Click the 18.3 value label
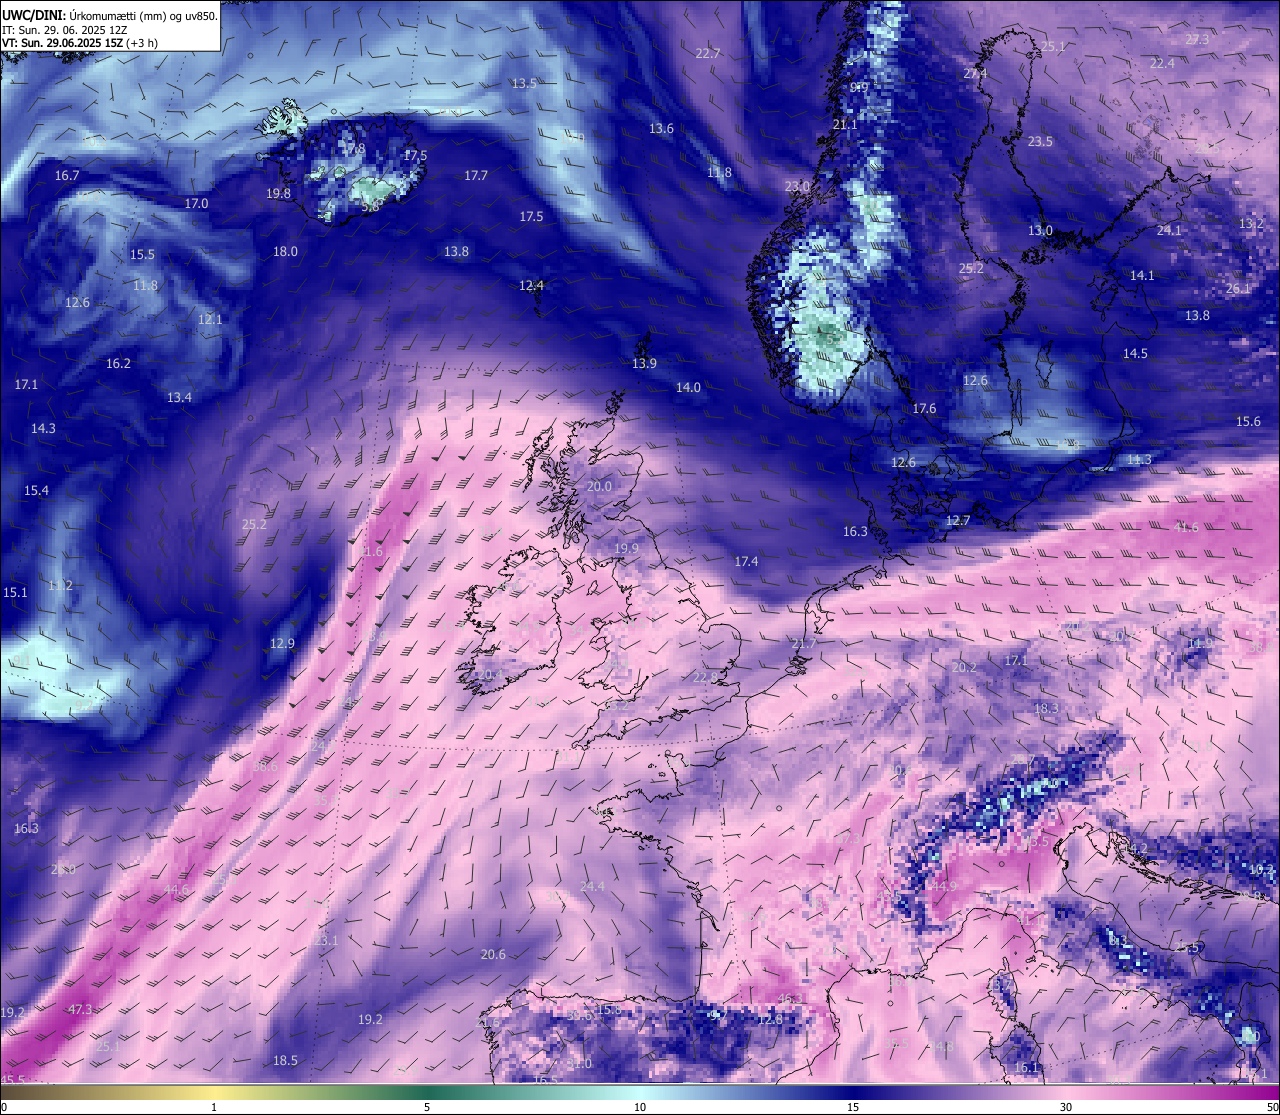Image resolution: width=1280 pixels, height=1115 pixels. point(1046,709)
